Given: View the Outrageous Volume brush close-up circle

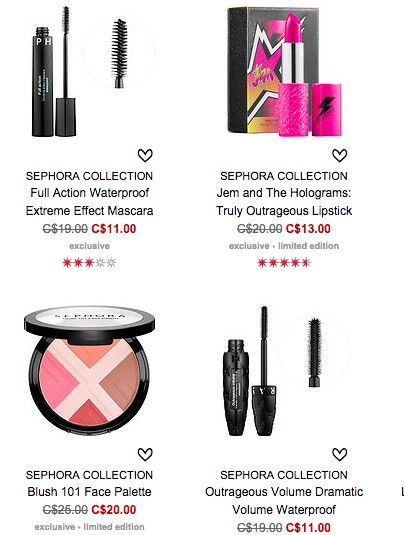Looking at the screenshot, I should point(314,352).
